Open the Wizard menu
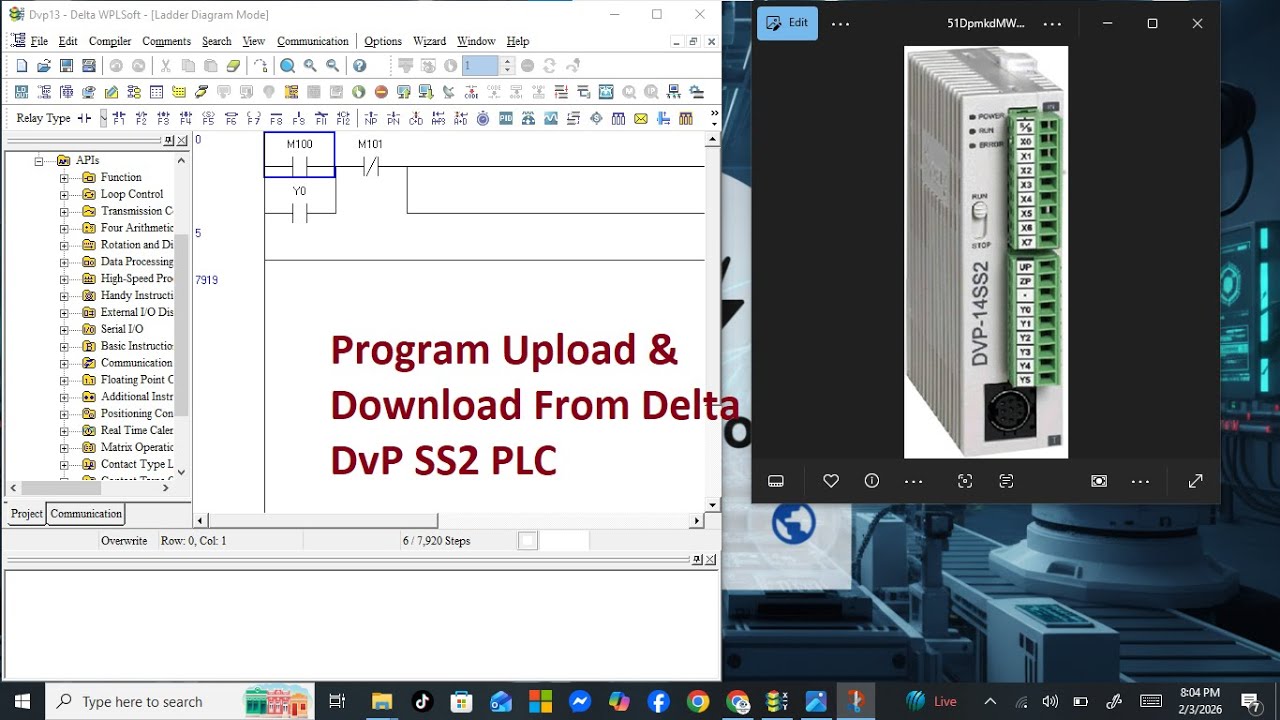This screenshot has height=720, width=1280. click(x=429, y=41)
